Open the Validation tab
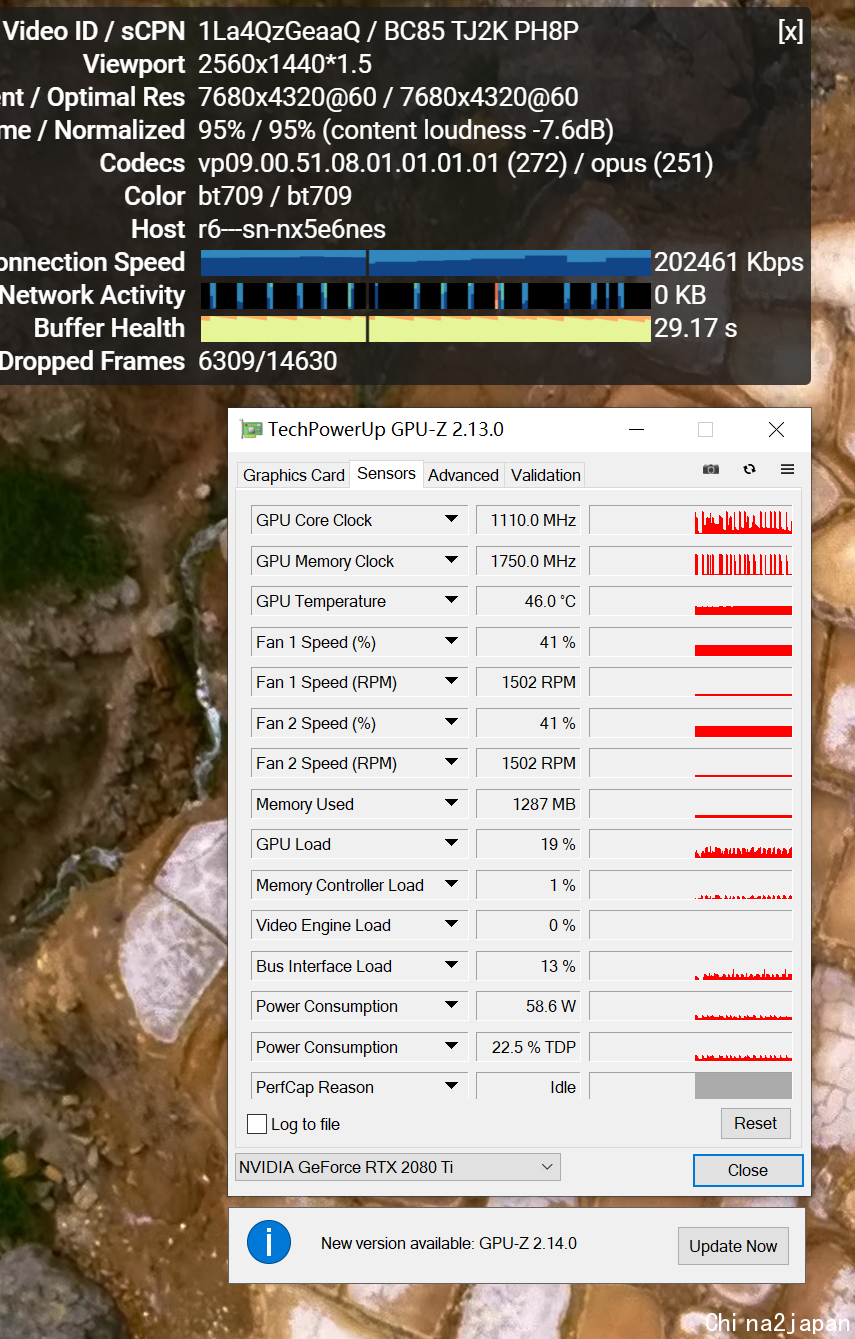 click(546, 475)
